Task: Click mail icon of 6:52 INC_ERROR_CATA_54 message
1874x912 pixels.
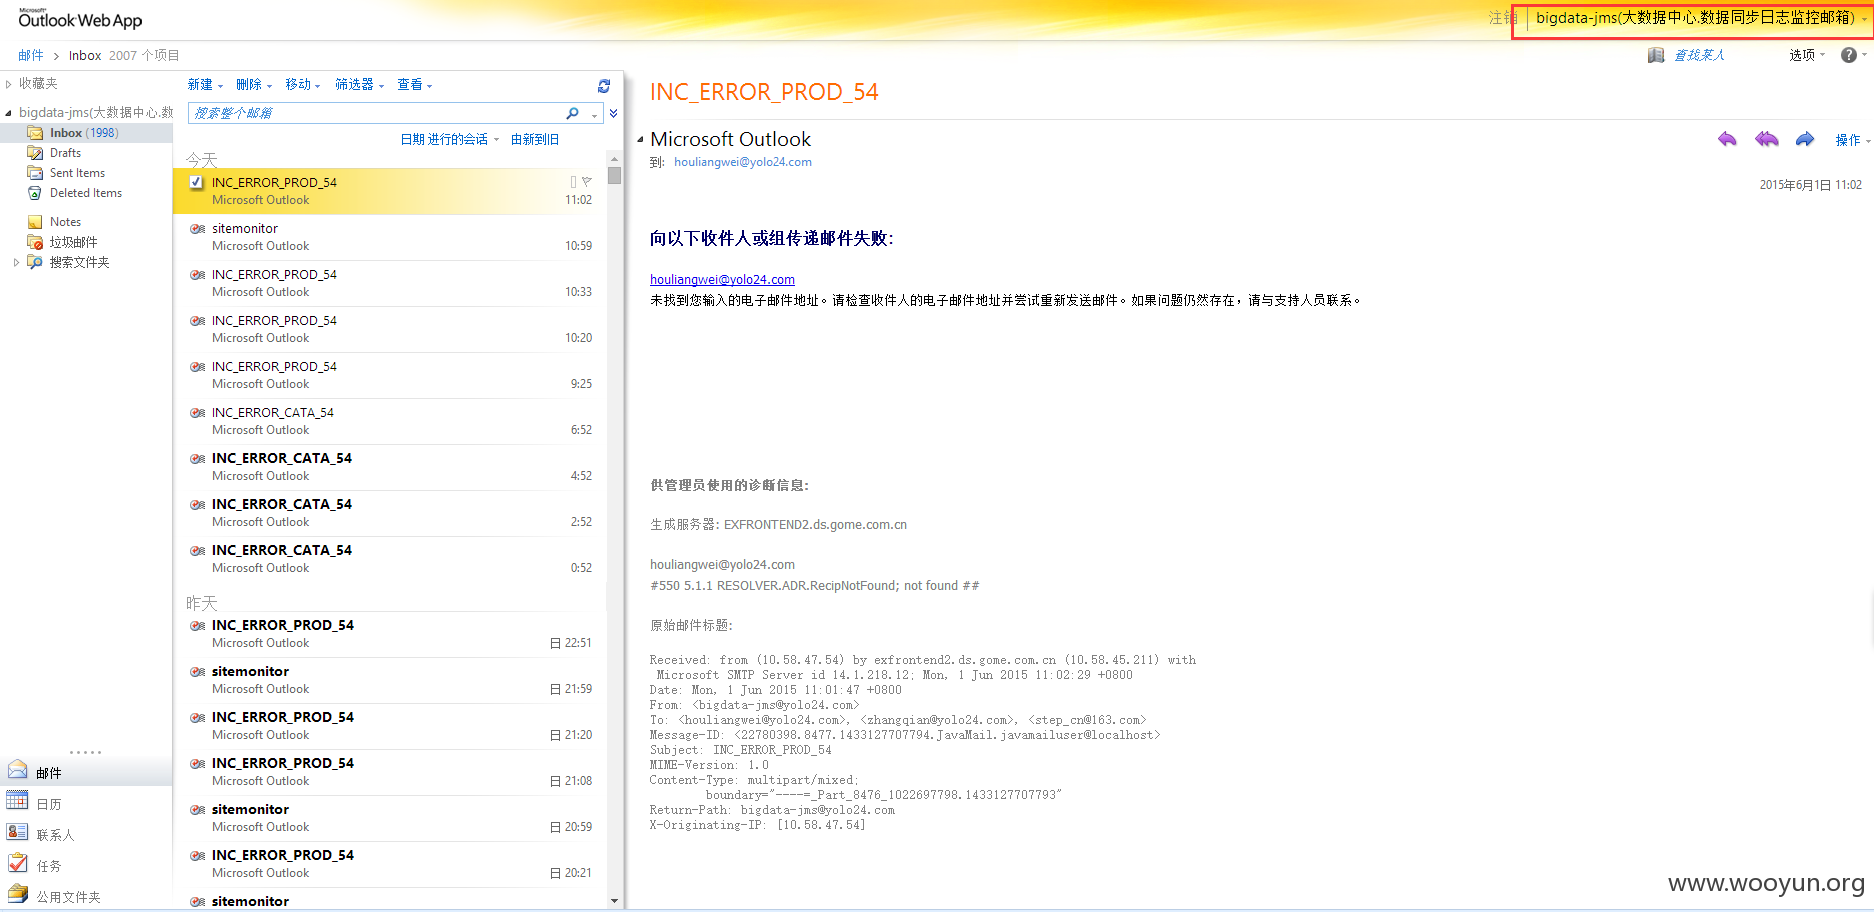Action: pyautogui.click(x=198, y=413)
